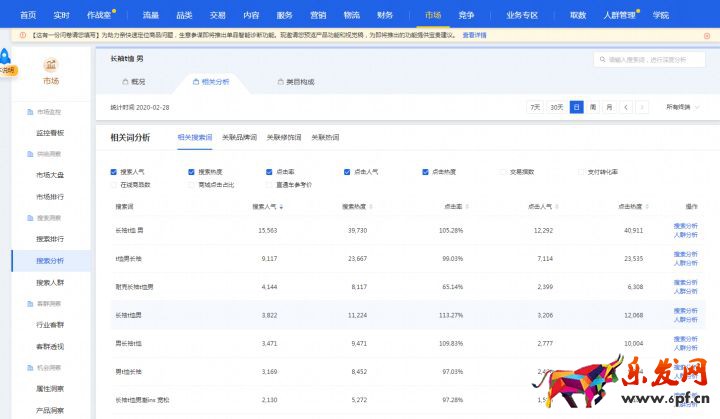Click the orange notice icon in banner
Viewport: 720px width, 419px height.
click(22, 35)
